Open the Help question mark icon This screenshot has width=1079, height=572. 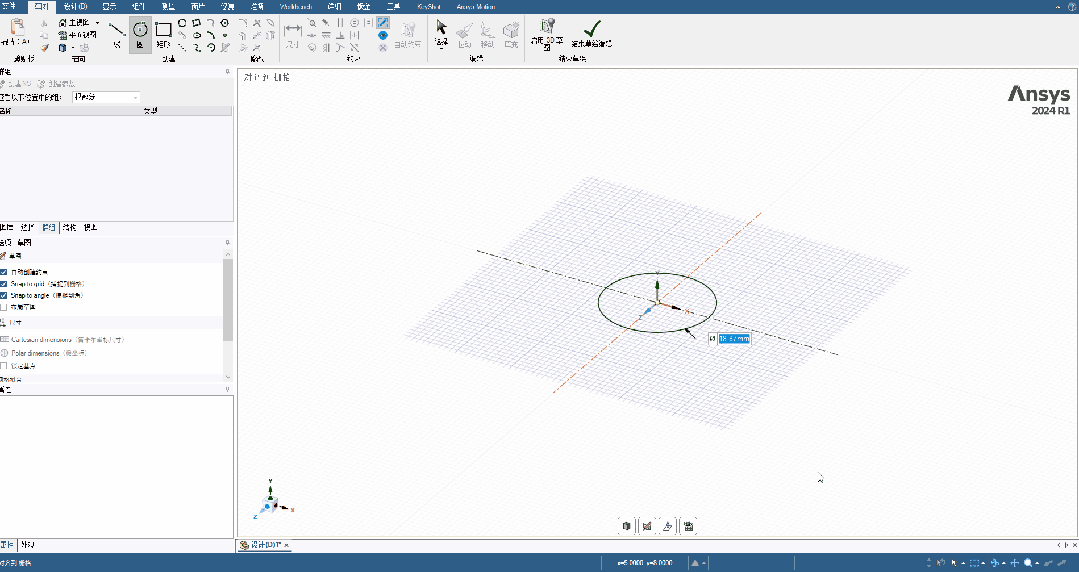coord(1071,7)
